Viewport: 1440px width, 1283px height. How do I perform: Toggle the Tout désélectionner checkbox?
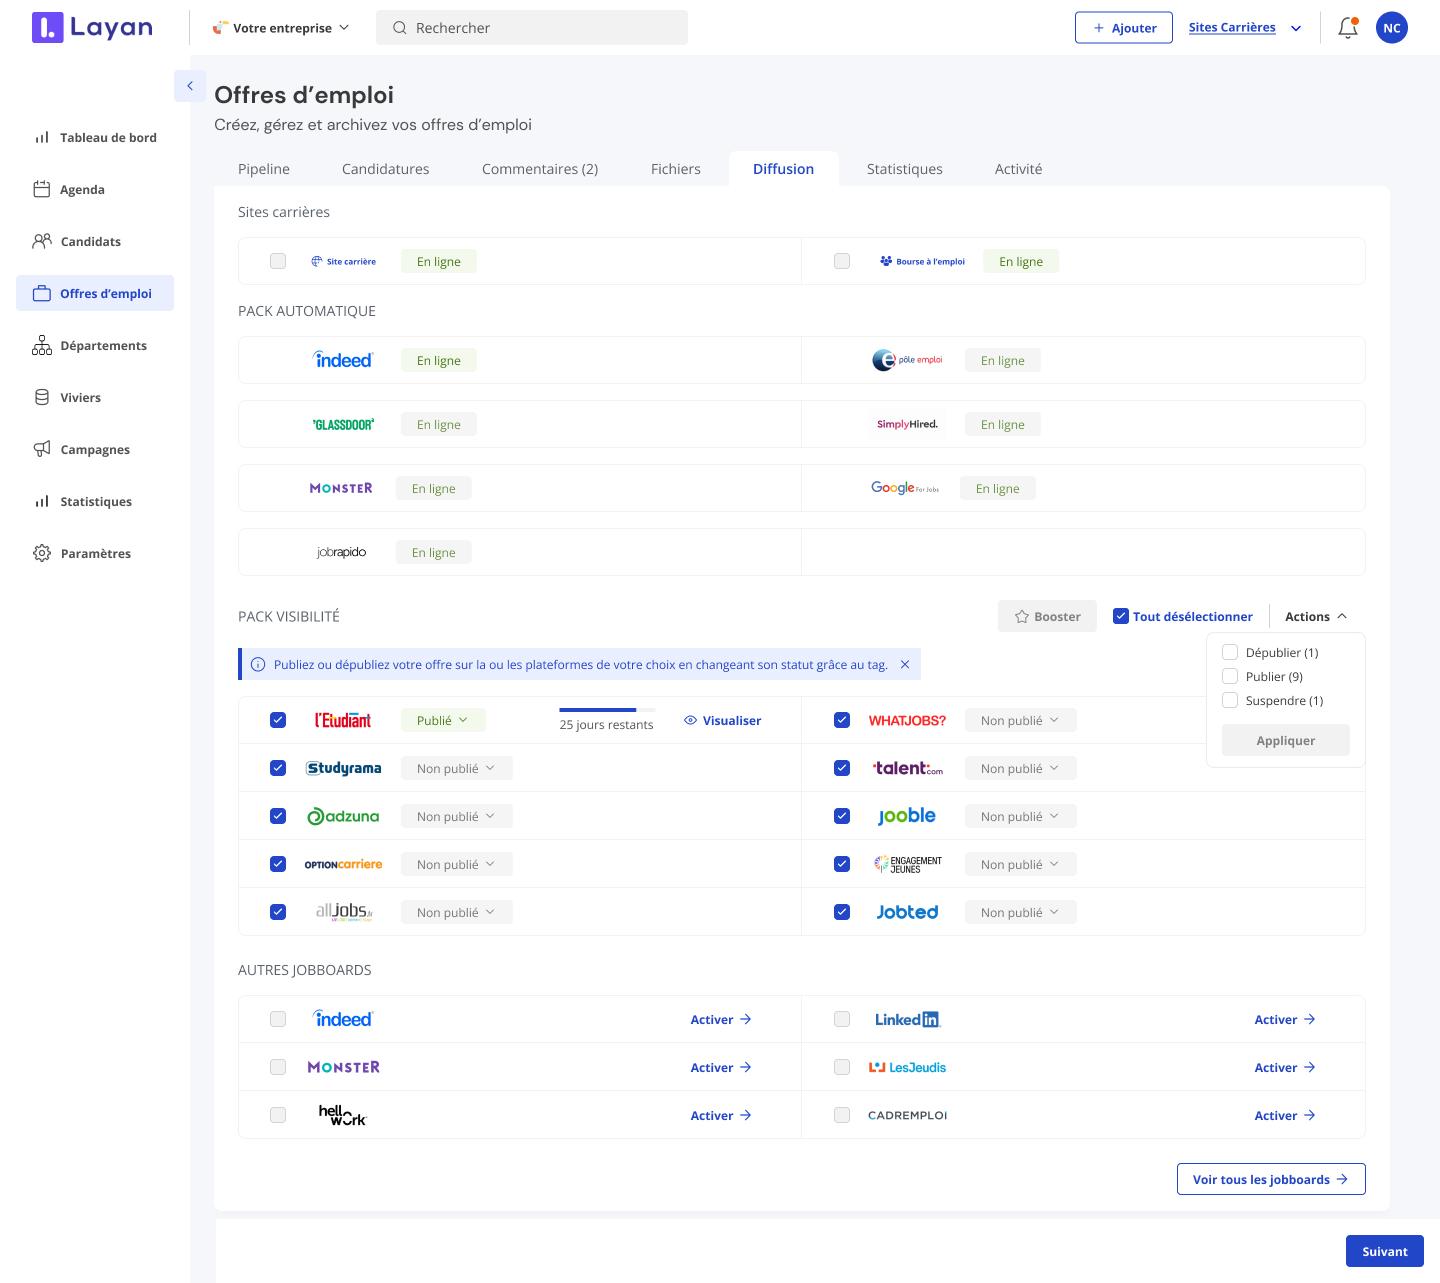pos(1121,616)
